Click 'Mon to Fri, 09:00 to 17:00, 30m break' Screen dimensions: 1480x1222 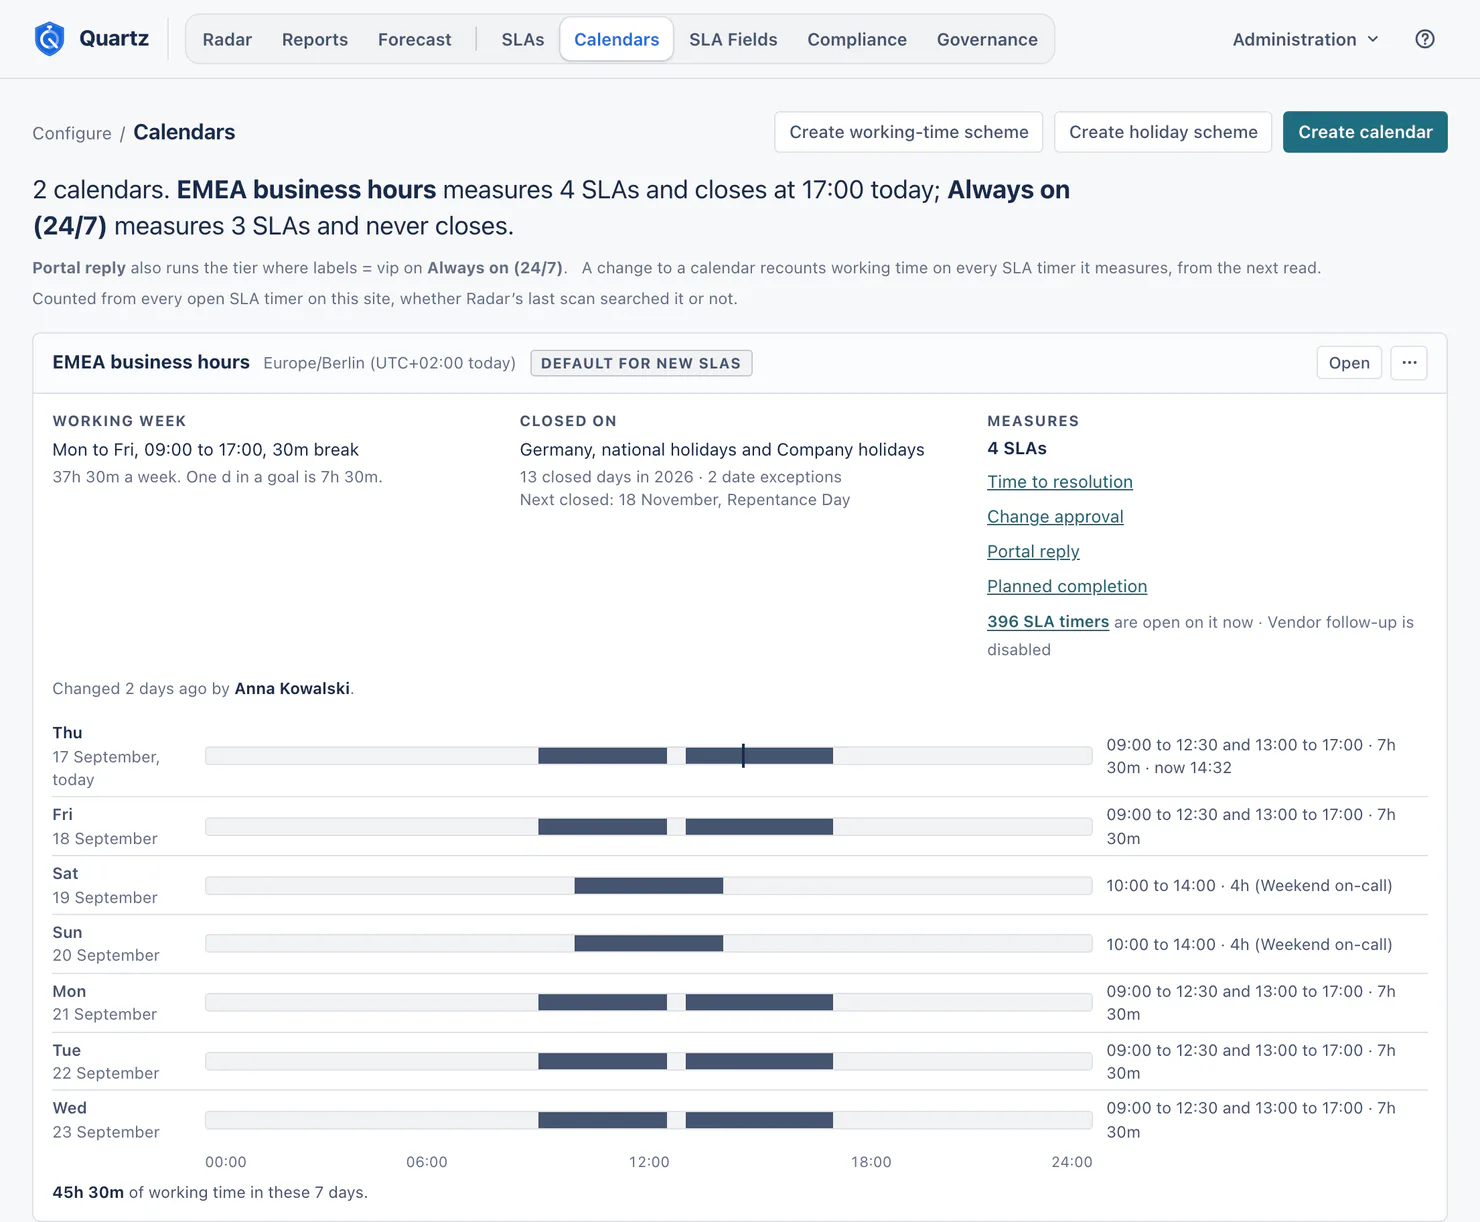pyautogui.click(x=206, y=450)
